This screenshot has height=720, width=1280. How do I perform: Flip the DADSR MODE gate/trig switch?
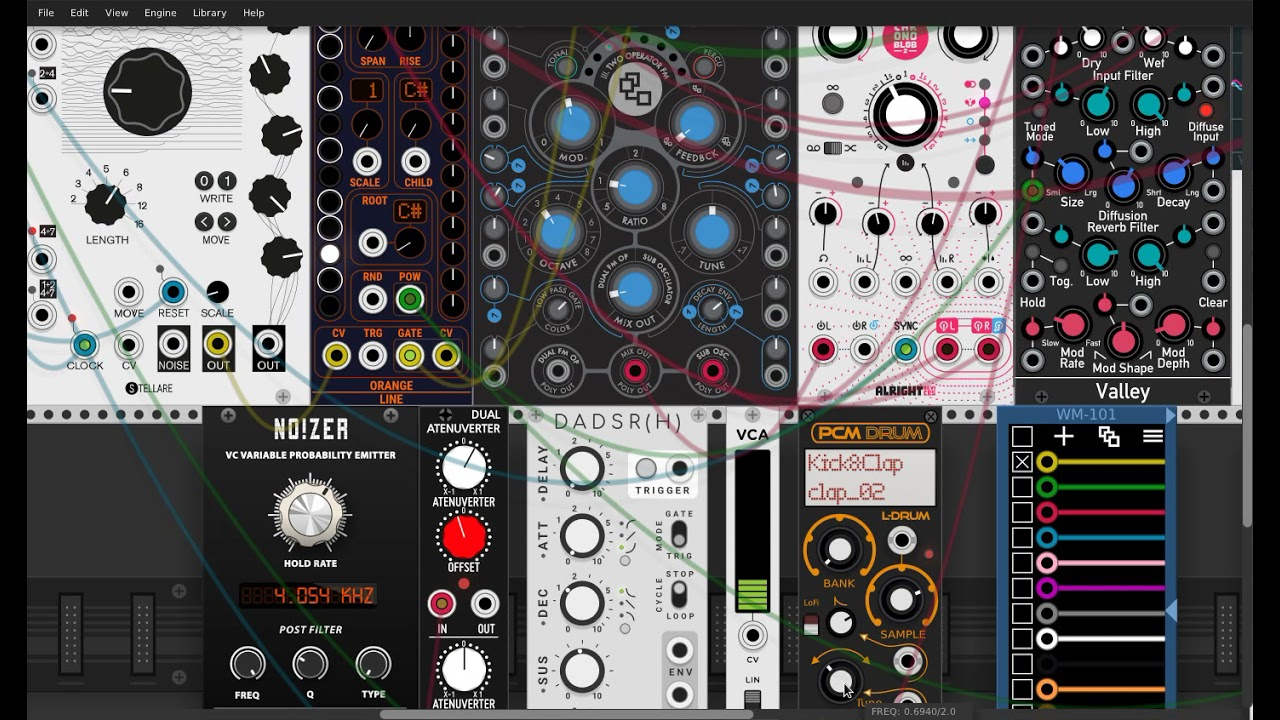[678, 532]
